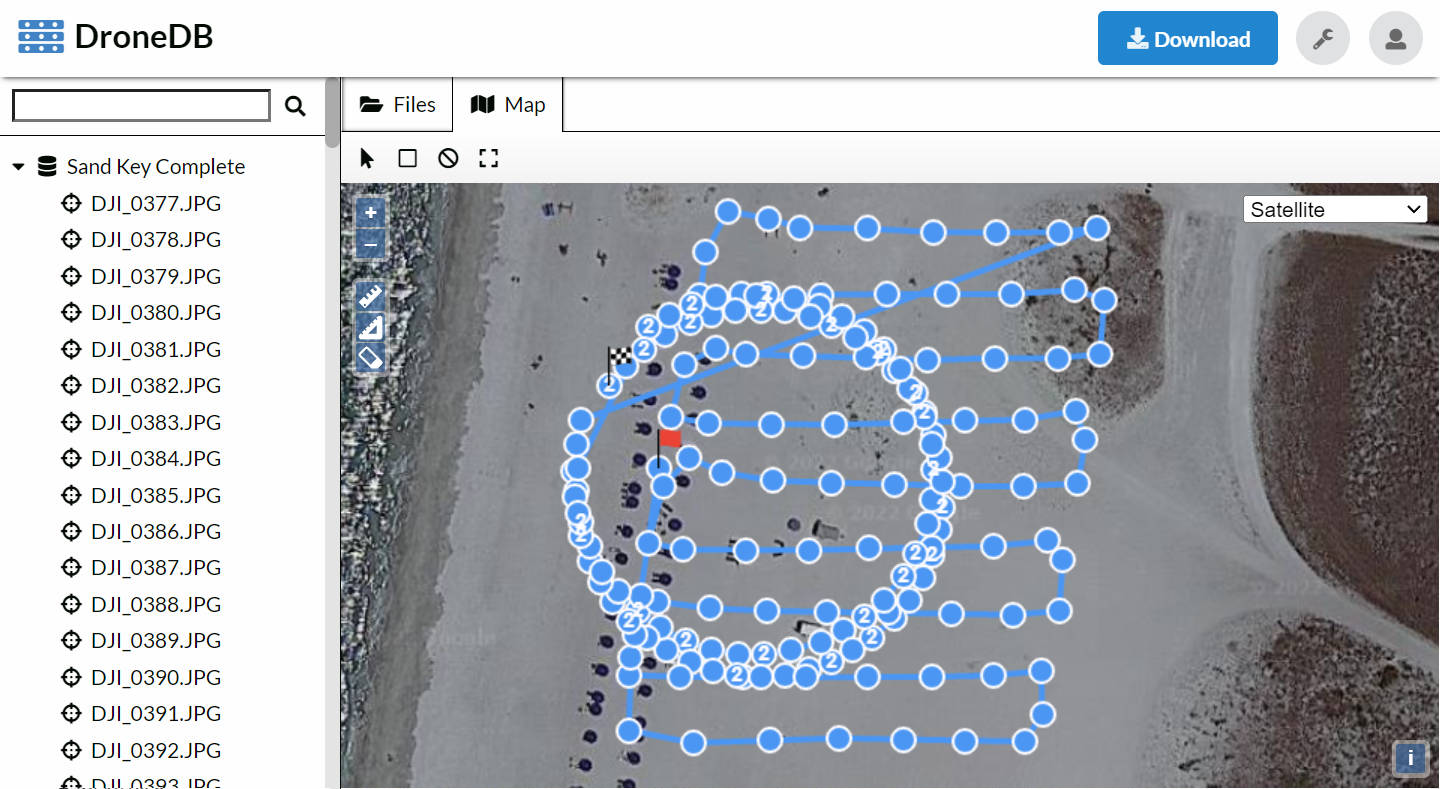Open the Satellite basemap dropdown
The height and width of the screenshot is (789, 1440).
pyautogui.click(x=1335, y=209)
